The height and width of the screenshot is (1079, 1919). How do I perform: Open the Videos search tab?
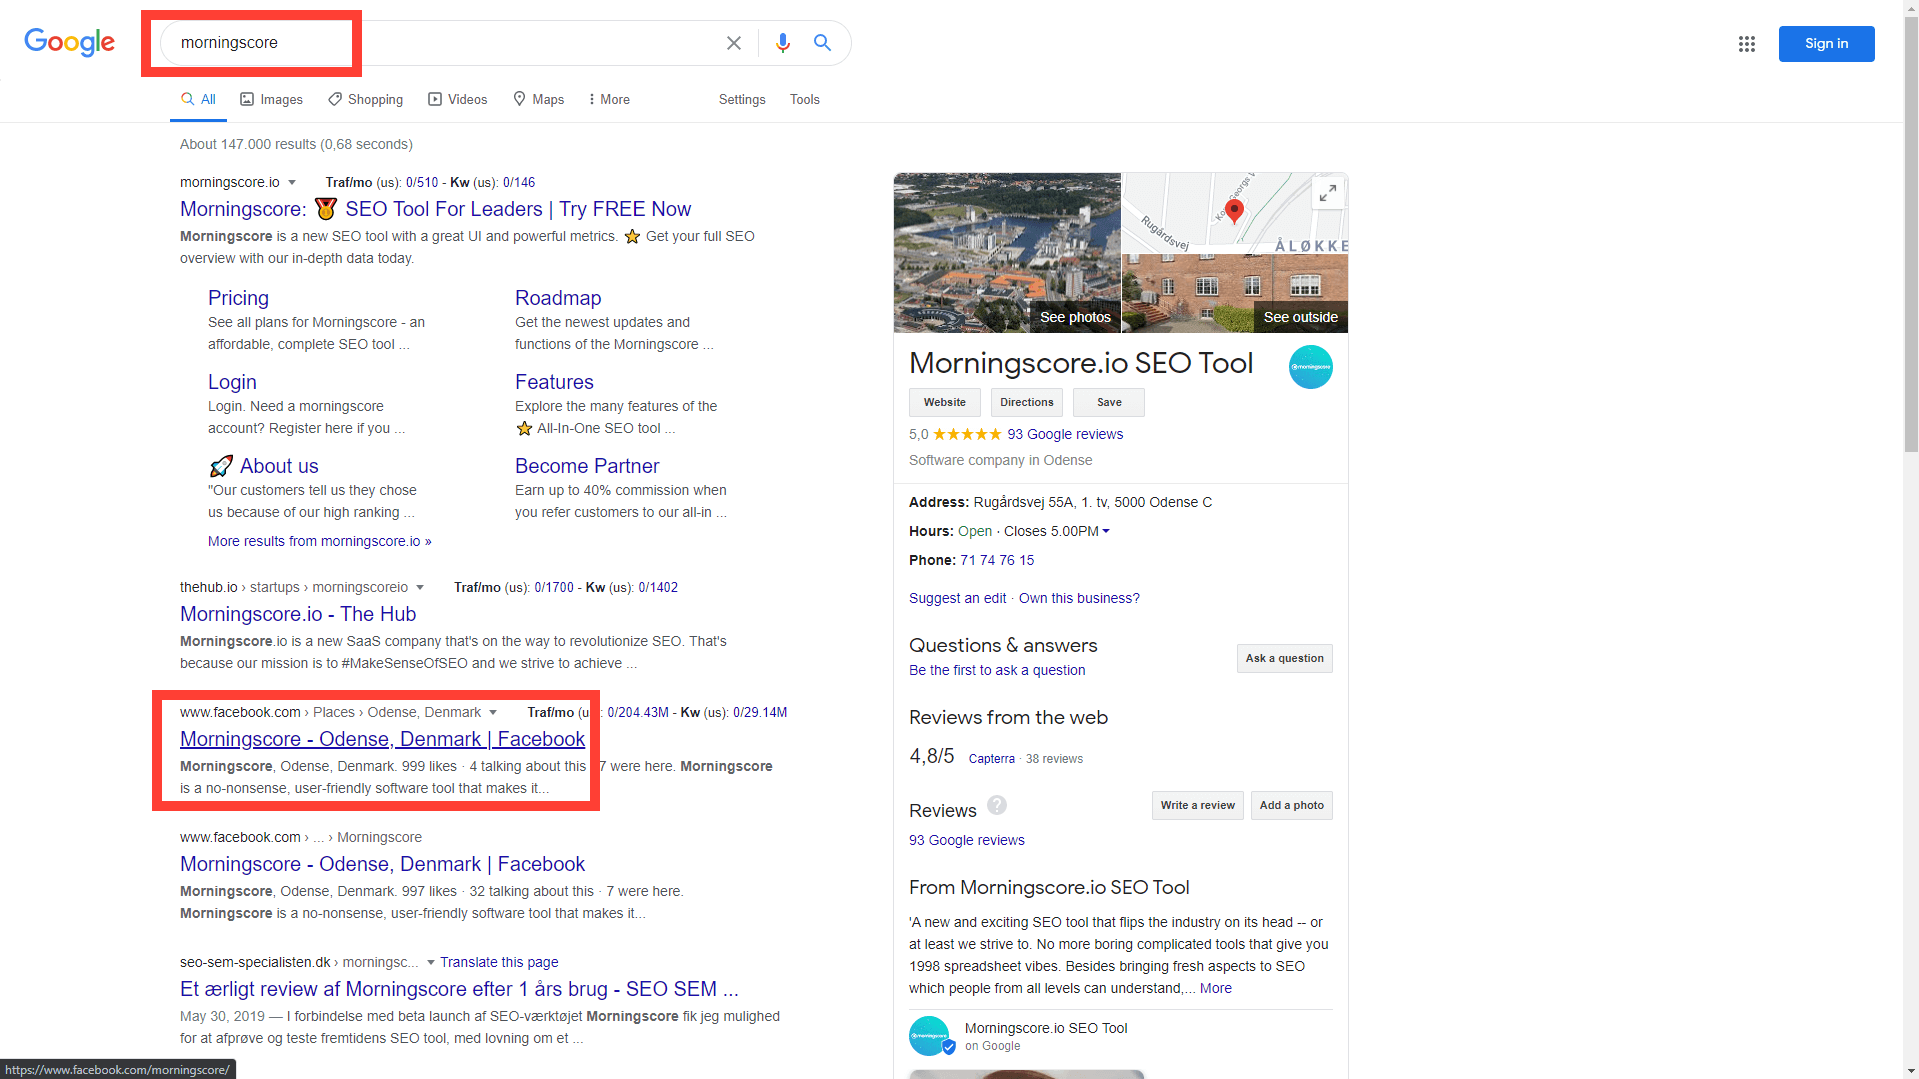(434, 99)
